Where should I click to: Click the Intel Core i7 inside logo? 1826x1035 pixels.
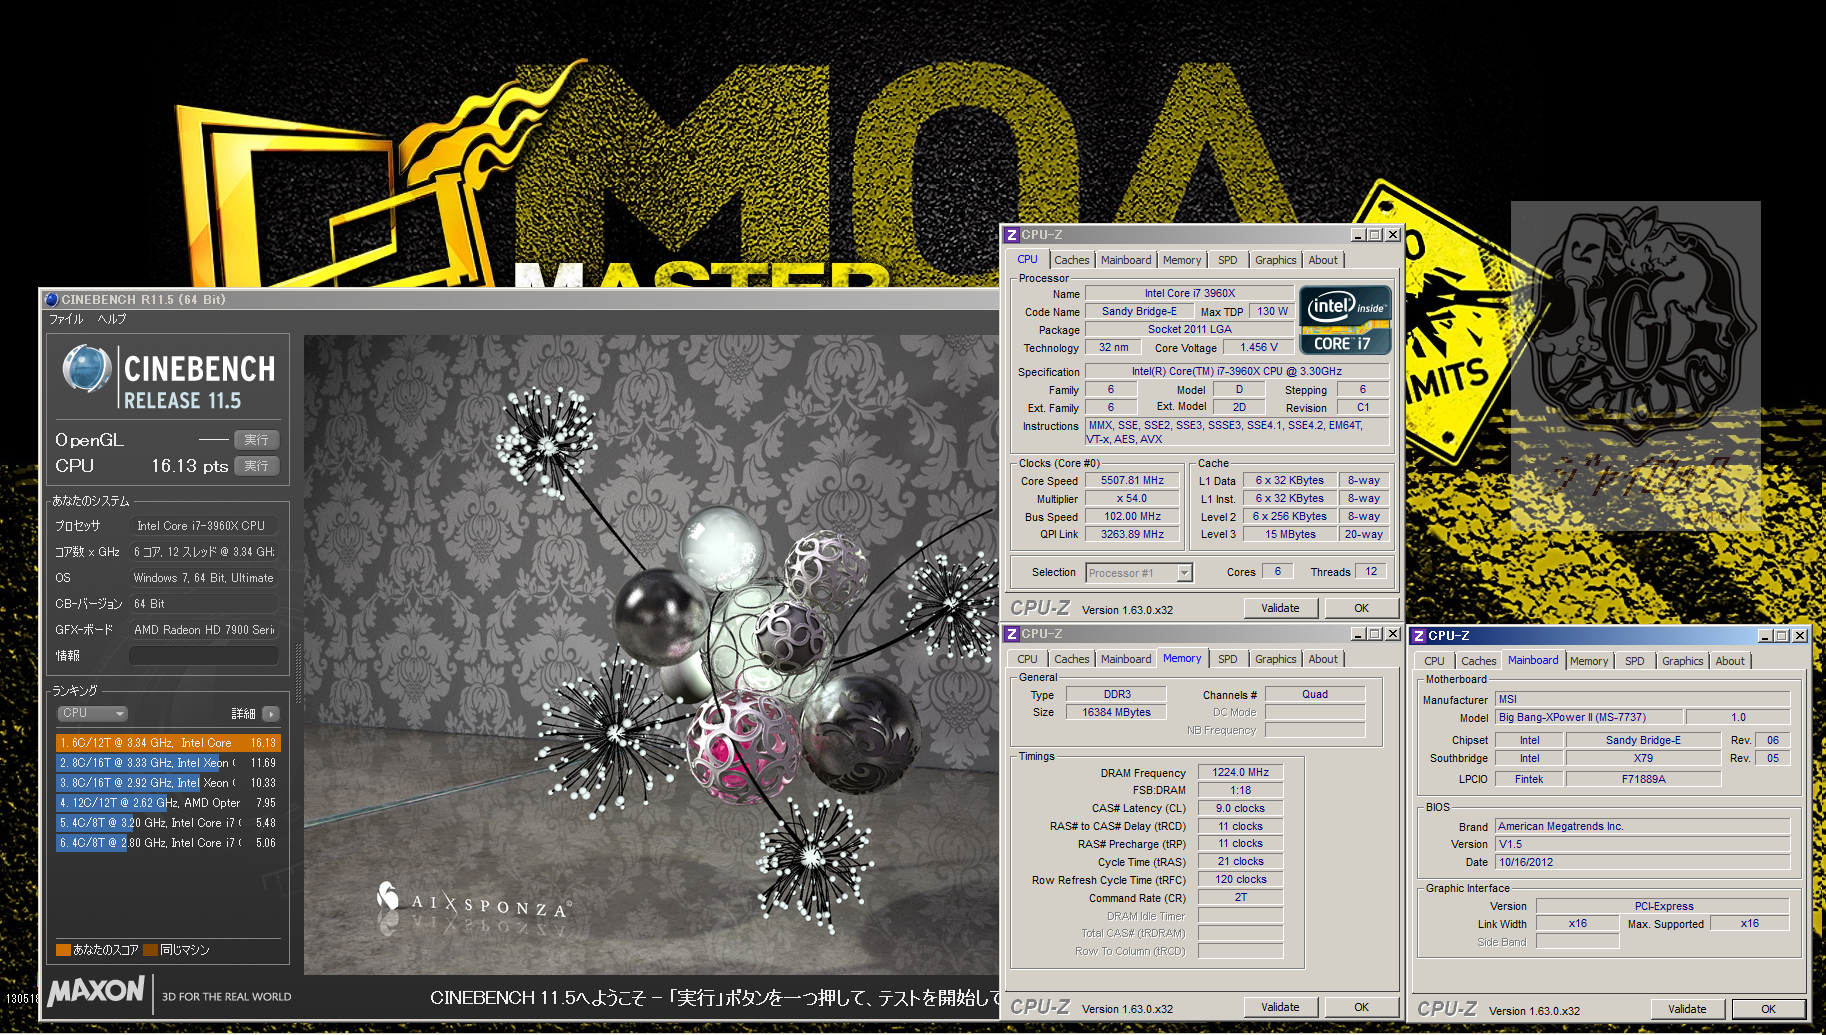point(1345,320)
